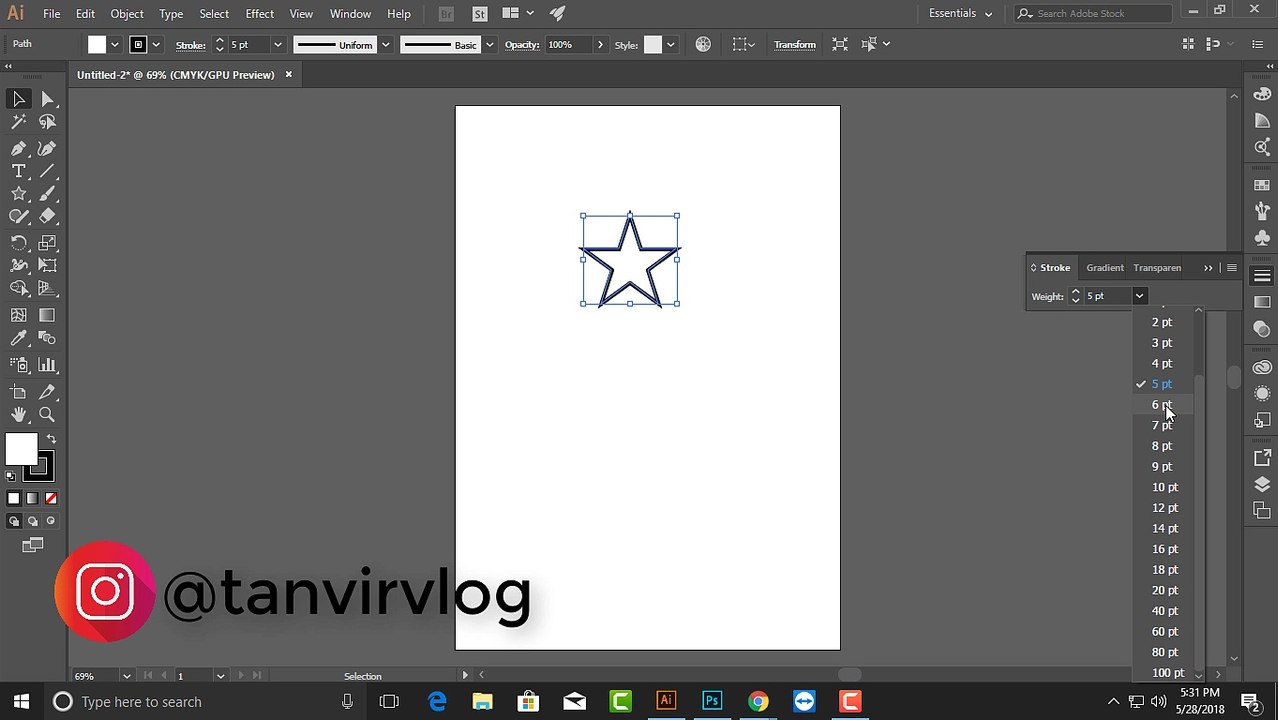The image size is (1278, 720).
Task: Select the Selection tool arrow
Action: coord(18,99)
